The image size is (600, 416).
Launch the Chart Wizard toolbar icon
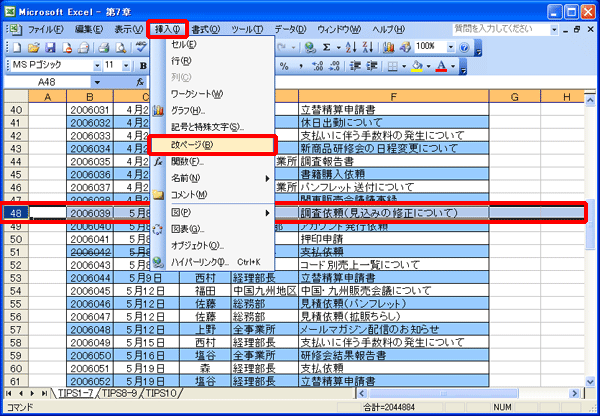click(x=388, y=47)
